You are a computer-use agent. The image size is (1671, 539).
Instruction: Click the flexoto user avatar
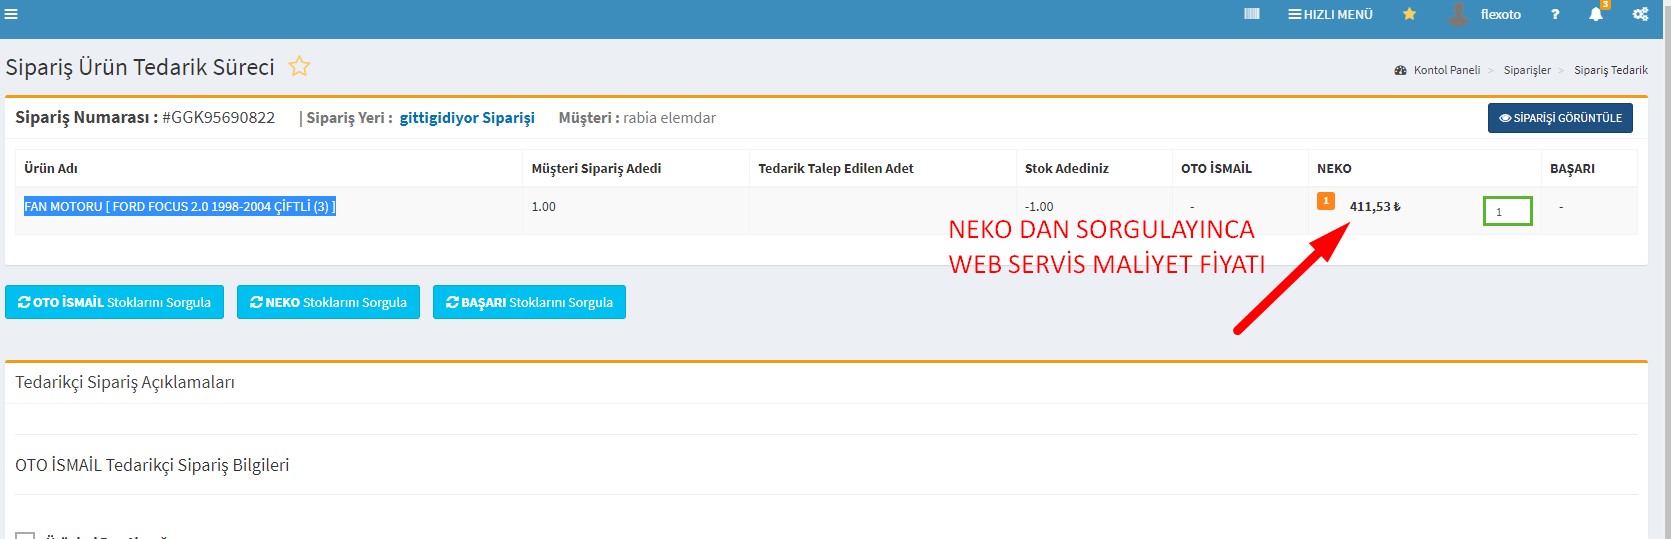[x=1459, y=14]
